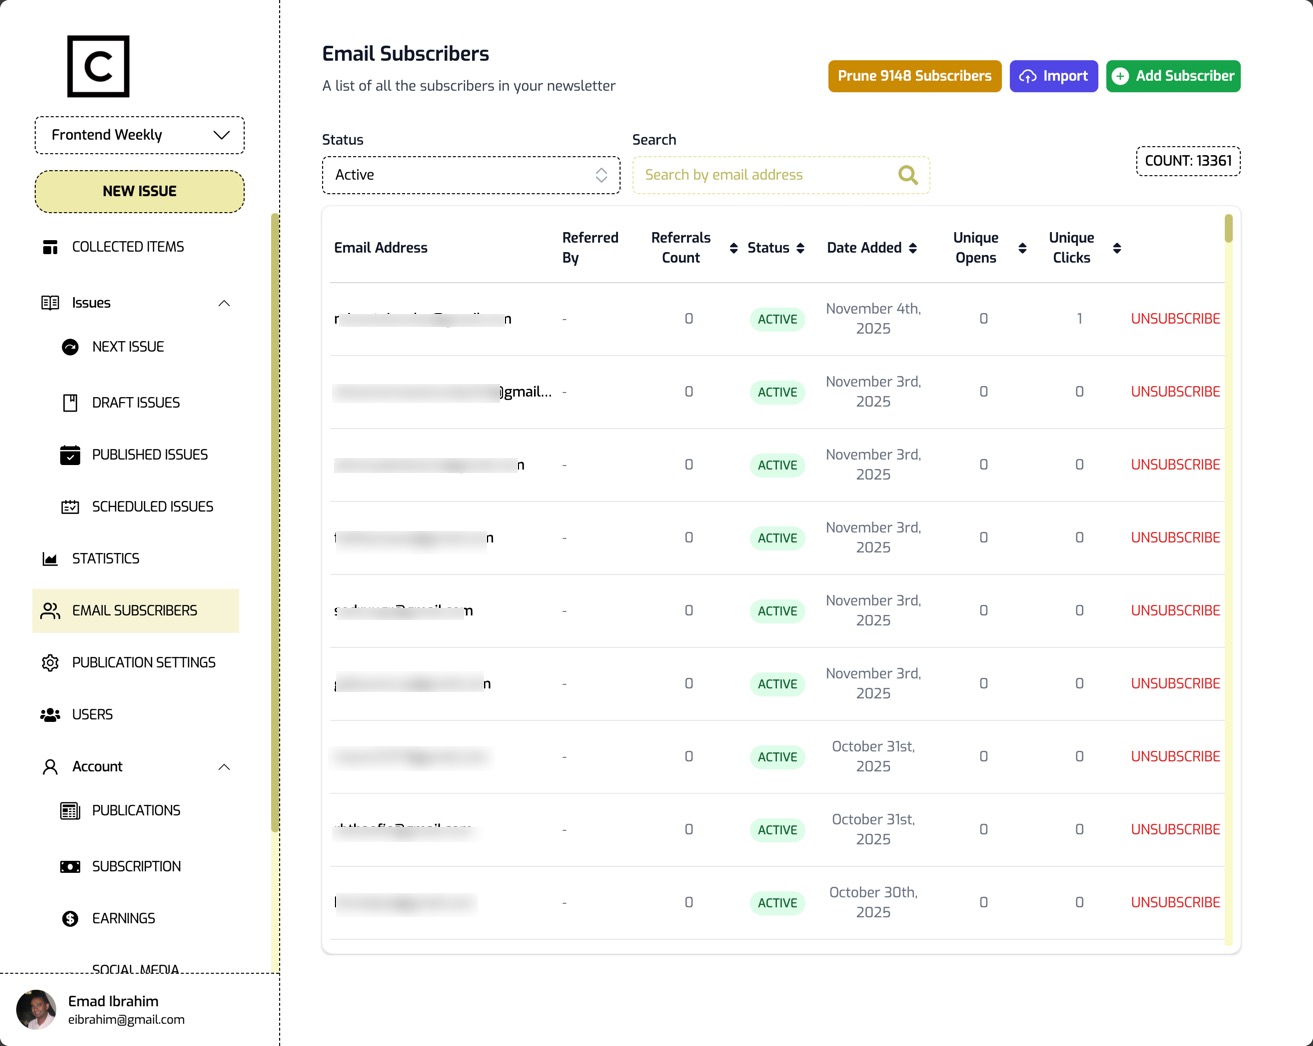This screenshot has height=1046, width=1313.
Task: Collapse the Account section chevron
Action: pyautogui.click(x=224, y=767)
